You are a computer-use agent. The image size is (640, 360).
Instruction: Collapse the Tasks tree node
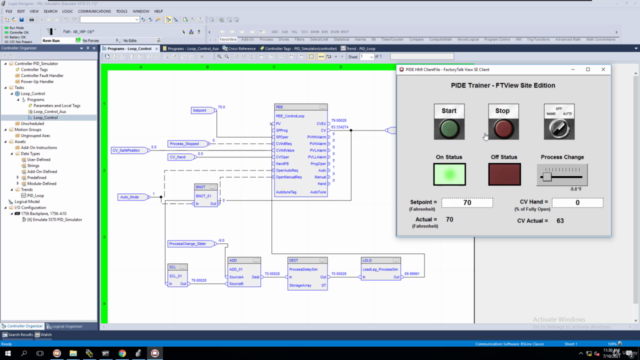coord(6,87)
